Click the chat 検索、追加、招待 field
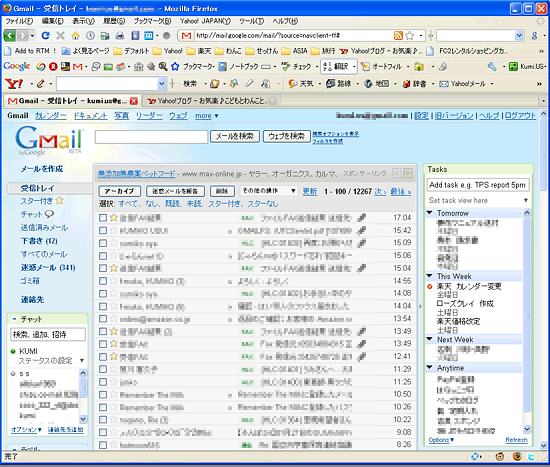Viewport: 550px width, 467px height. click(48, 334)
